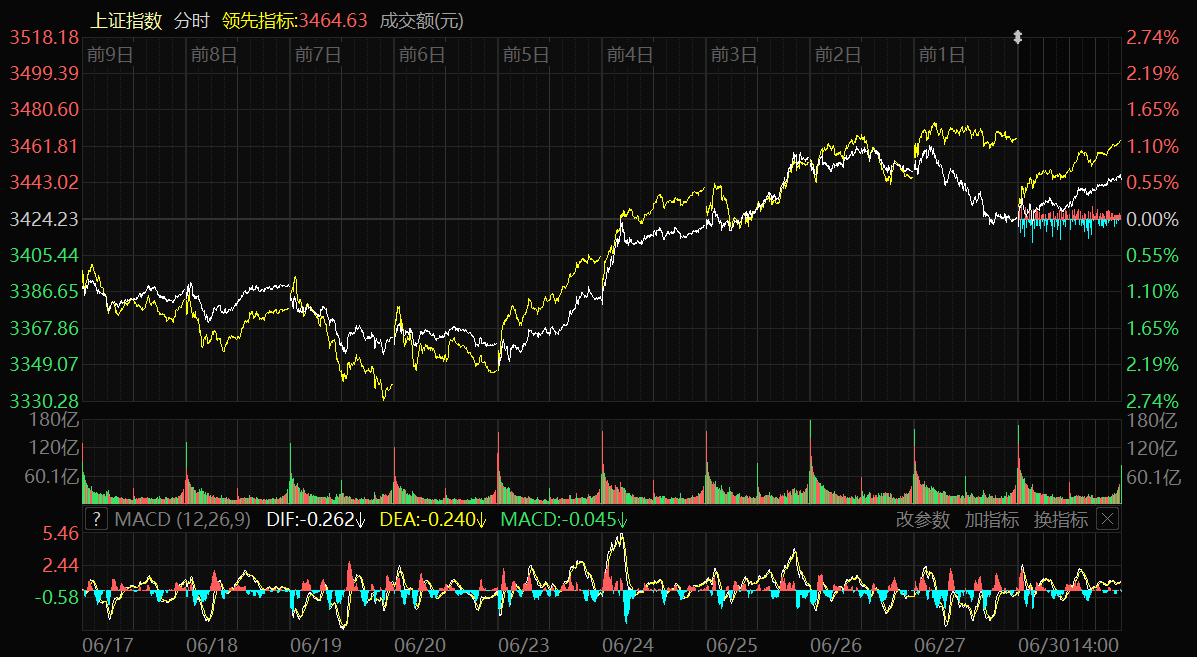Select the 前5日 day marker
Screen dimensions: 1197x657
[x=526, y=55]
